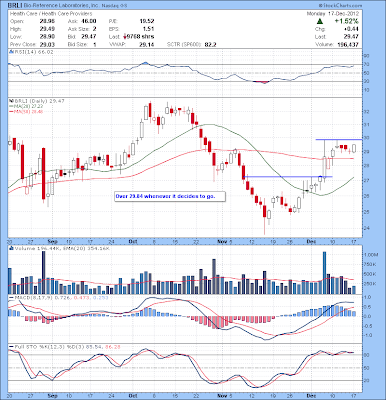Screen dimensions: 386x400
Task: Click the MACD(8,17,9) 0.726 panel label
Action: (42, 297)
